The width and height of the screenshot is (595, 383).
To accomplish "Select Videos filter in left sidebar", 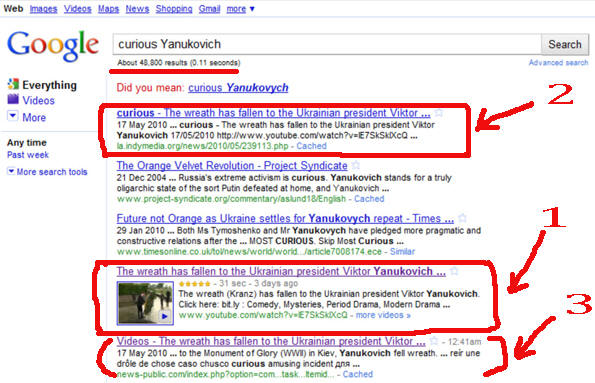I will [x=38, y=100].
